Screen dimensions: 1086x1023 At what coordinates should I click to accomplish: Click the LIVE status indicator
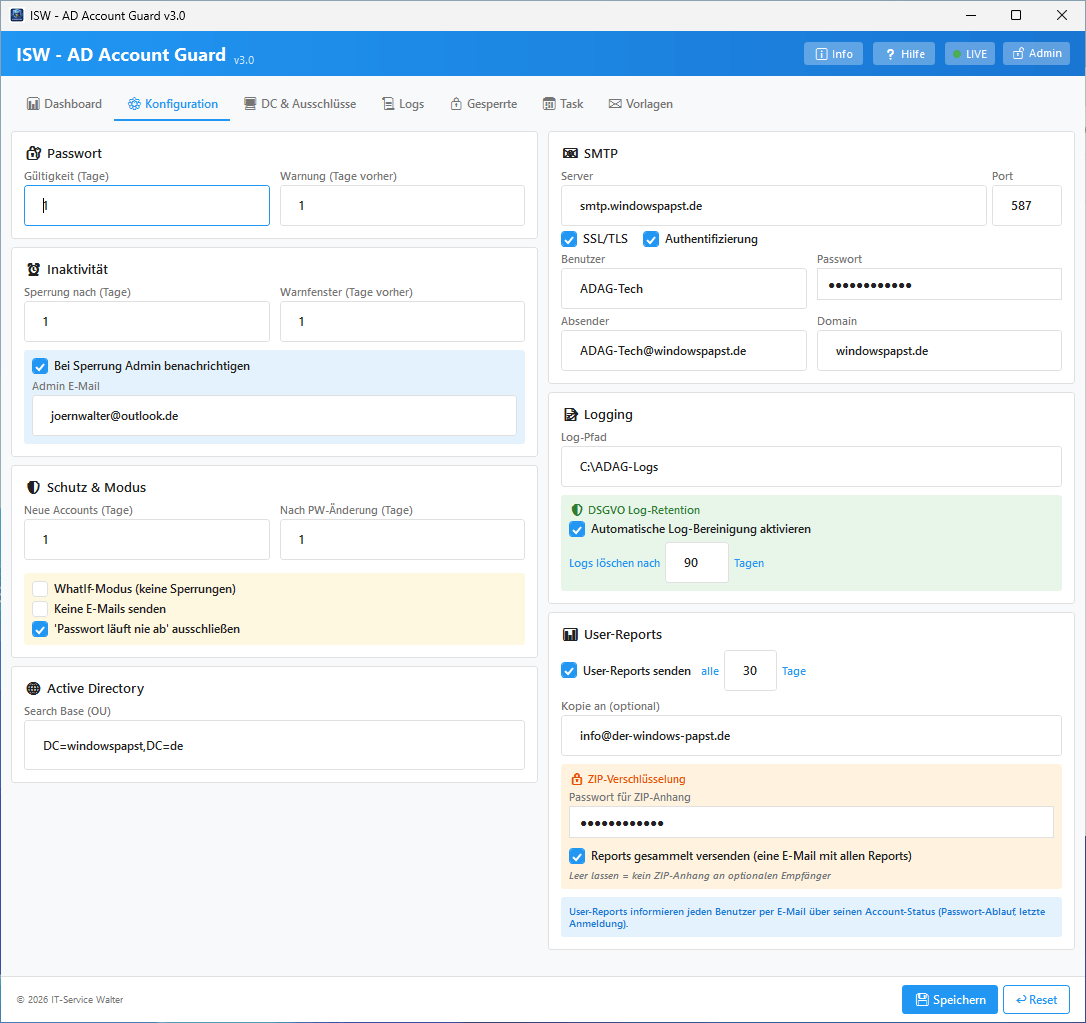coord(969,54)
